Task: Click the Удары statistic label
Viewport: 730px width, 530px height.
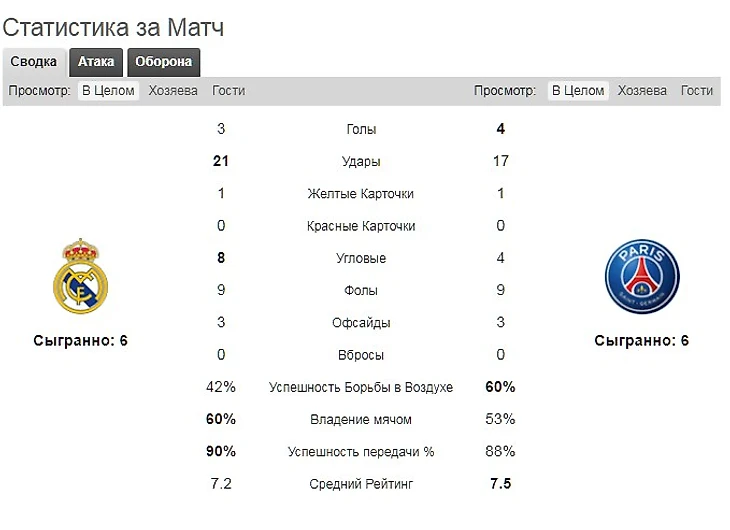Action: [x=361, y=162]
